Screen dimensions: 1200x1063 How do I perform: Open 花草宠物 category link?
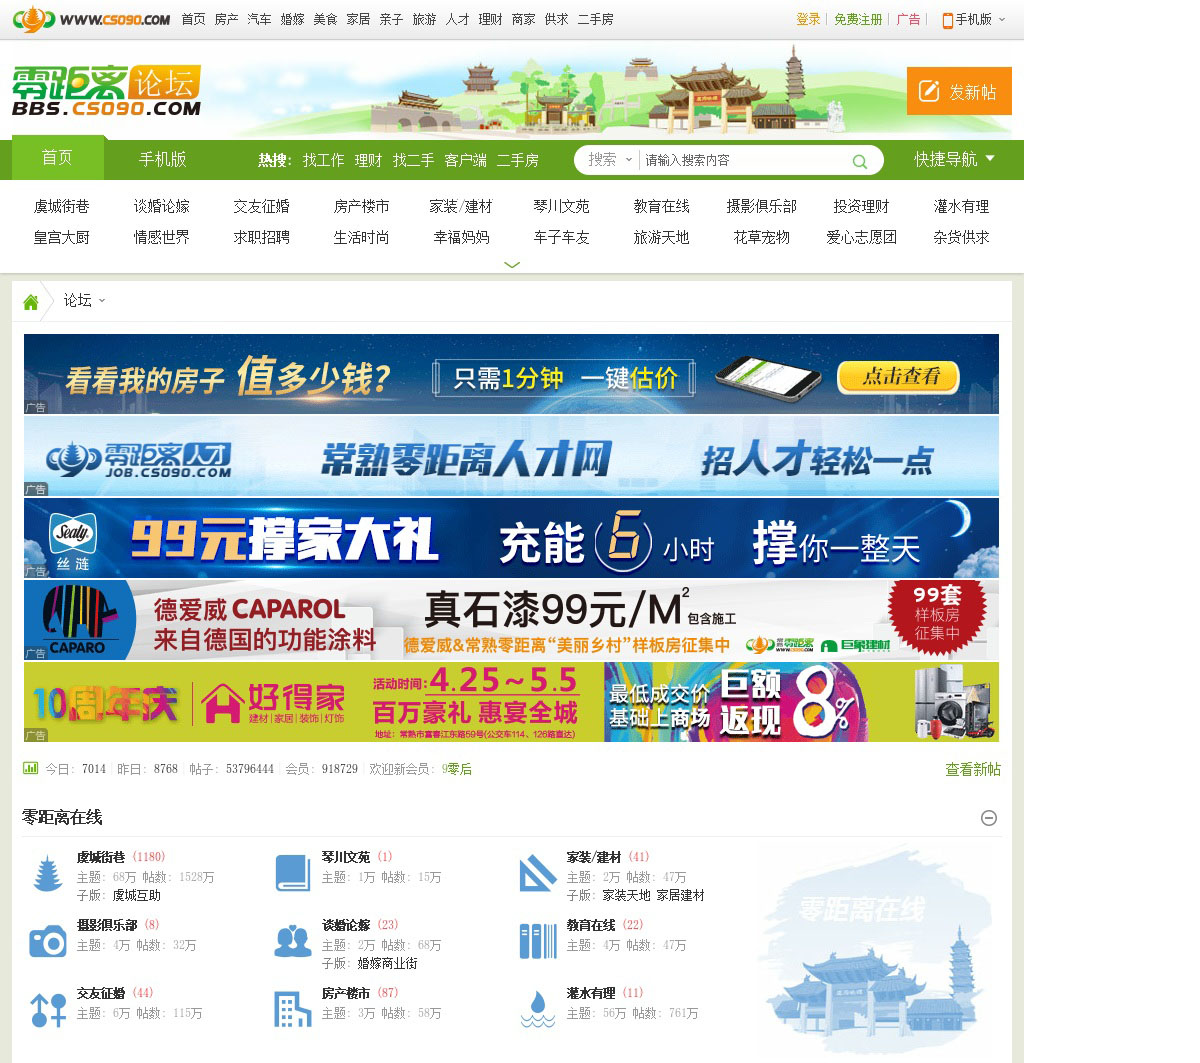761,237
